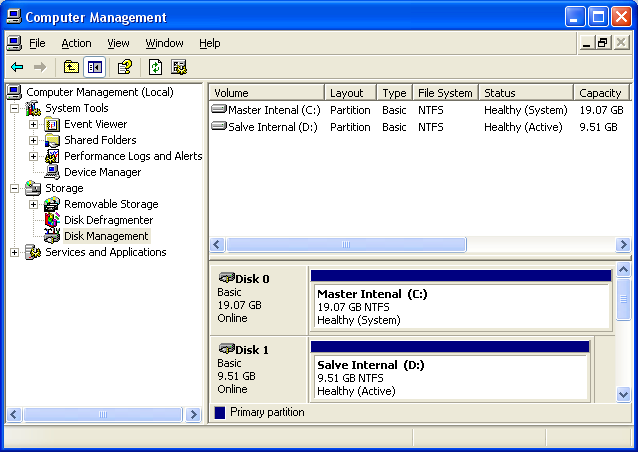The image size is (638, 452).
Task: Open the File menu
Action: [37, 43]
